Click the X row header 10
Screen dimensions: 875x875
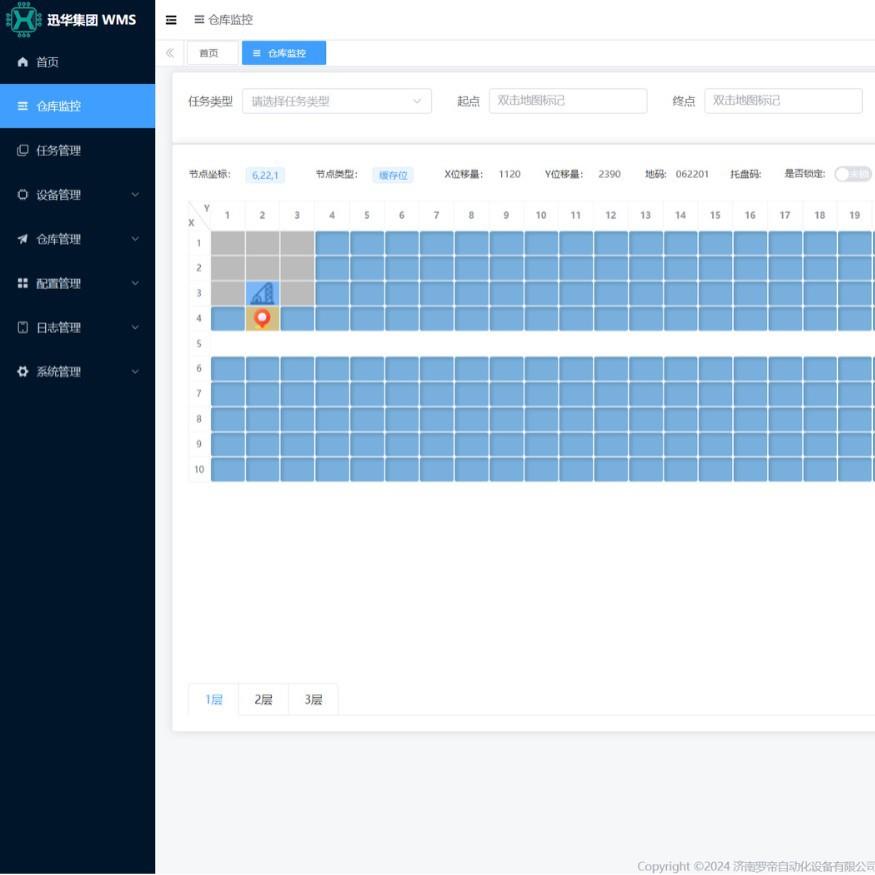point(199,469)
